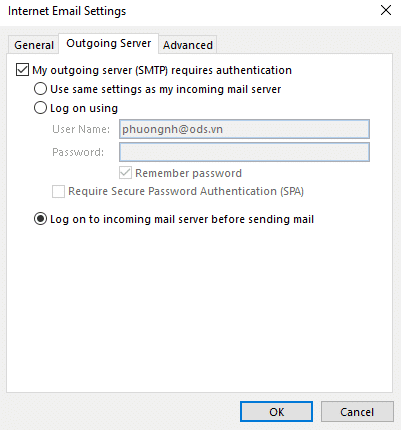The width and height of the screenshot is (401, 430).
Task: Click the 'Remember password' label text
Action: point(188,173)
